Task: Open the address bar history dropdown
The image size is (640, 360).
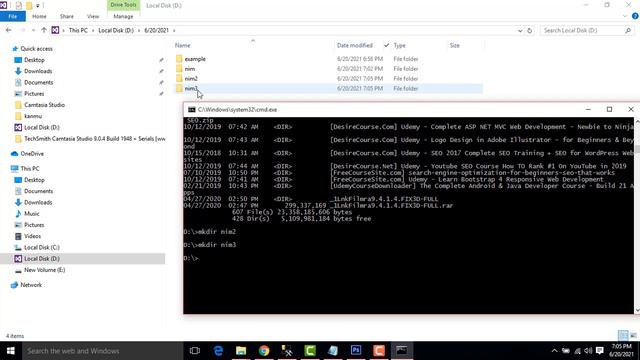Action: (x=520, y=31)
